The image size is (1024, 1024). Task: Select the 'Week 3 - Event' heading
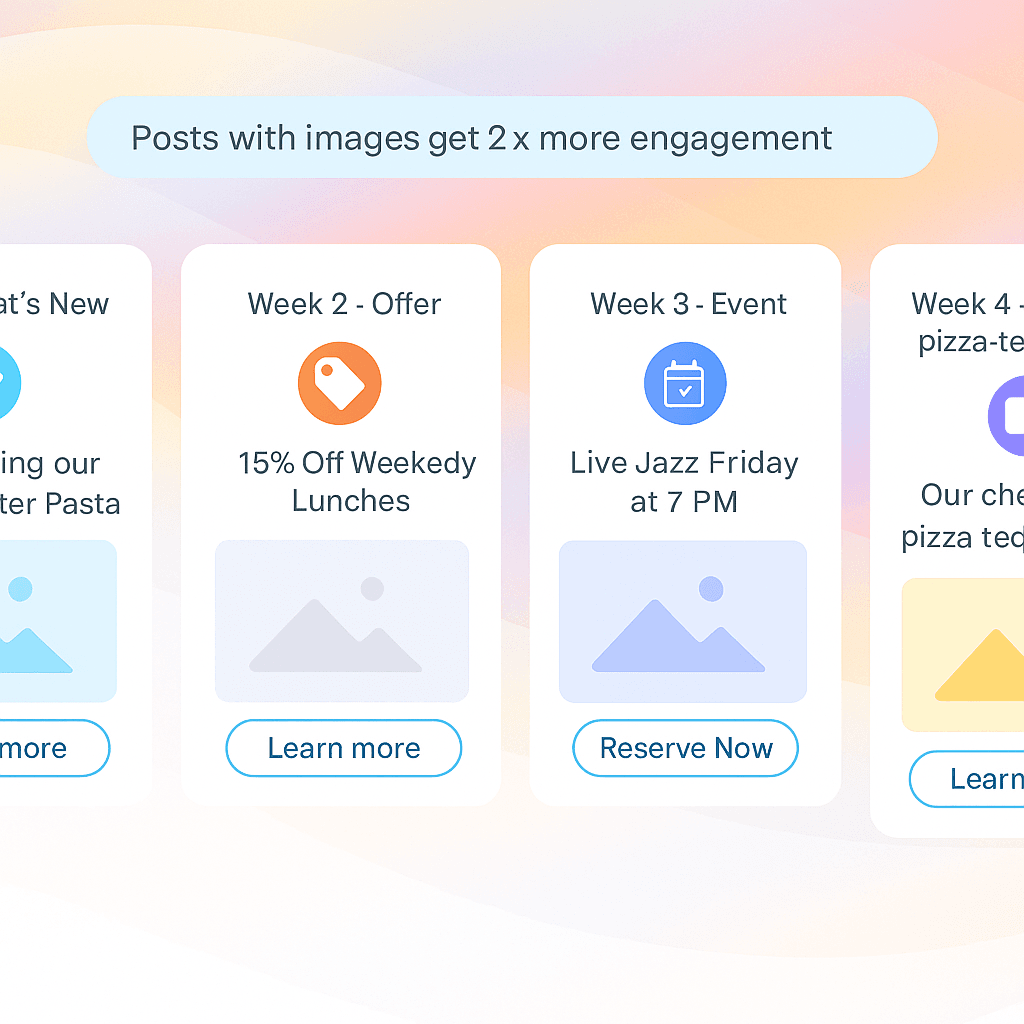(688, 304)
